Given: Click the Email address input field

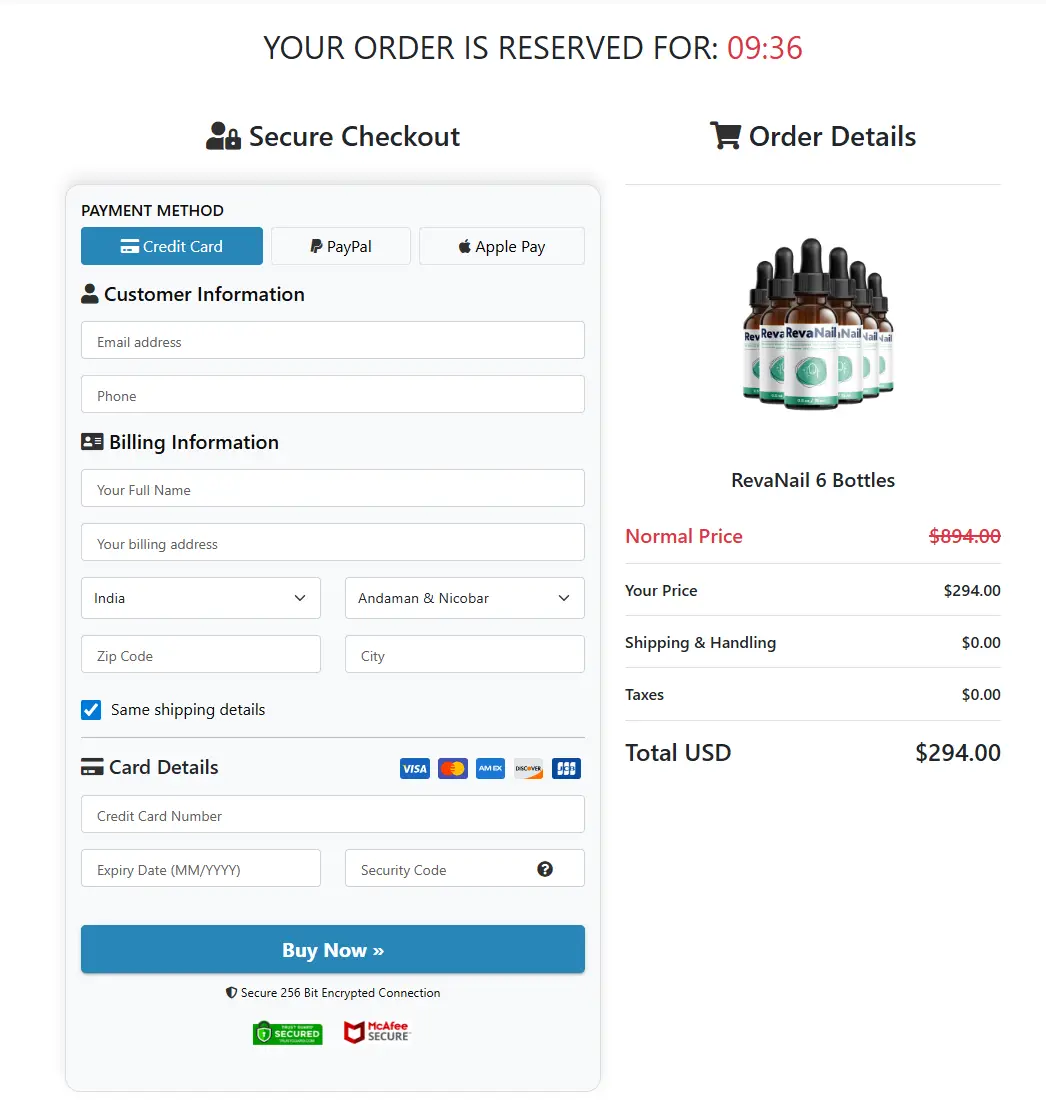Looking at the screenshot, I should [x=332, y=340].
